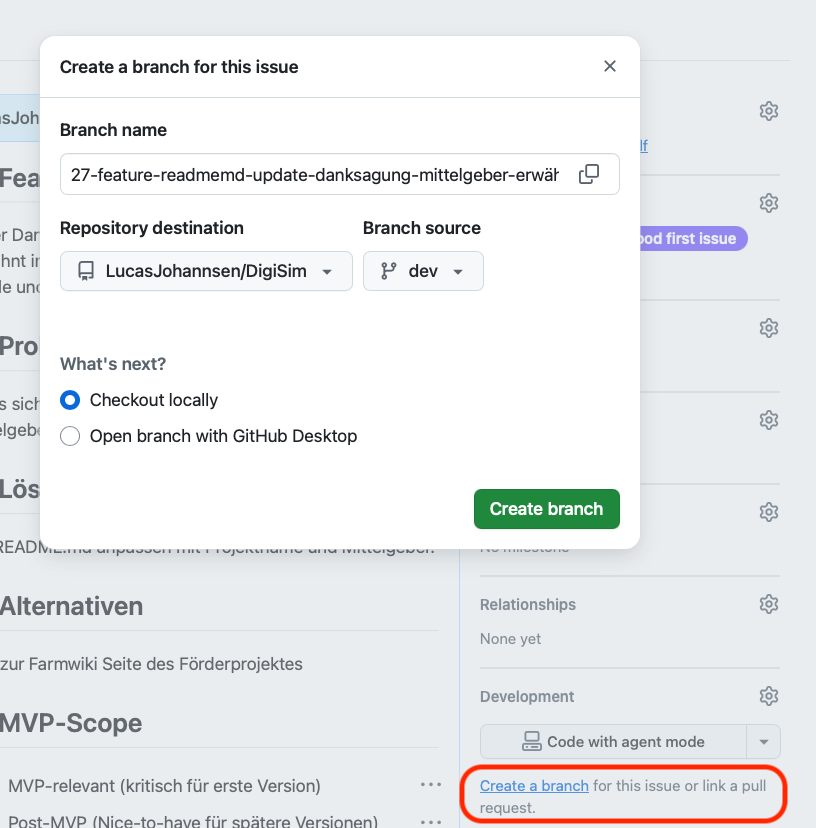Open the Labels settings gear
816x828 pixels.
(768, 203)
